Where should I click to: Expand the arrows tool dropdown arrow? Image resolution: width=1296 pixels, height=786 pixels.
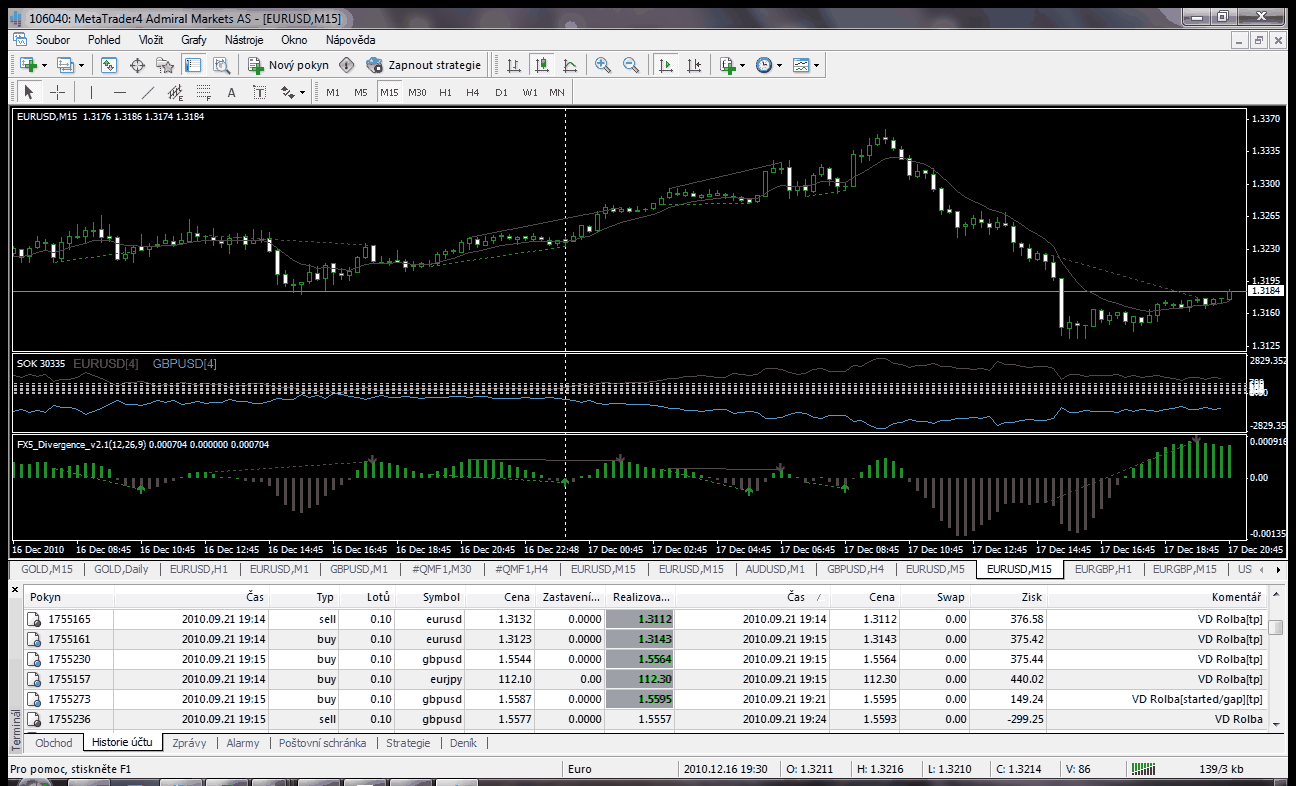coord(303,92)
